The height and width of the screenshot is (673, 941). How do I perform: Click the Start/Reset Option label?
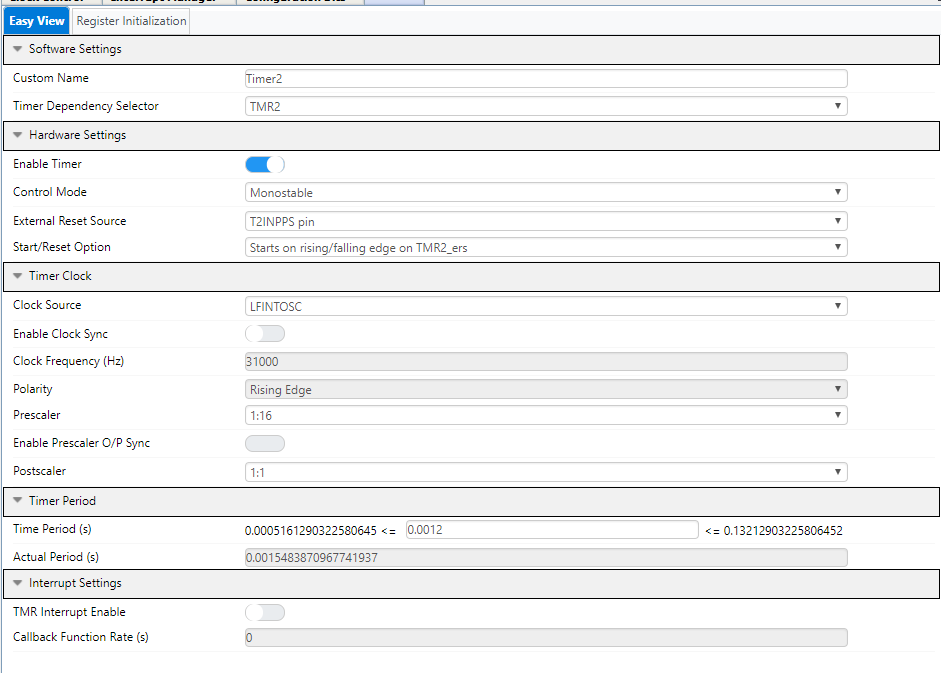click(x=62, y=247)
